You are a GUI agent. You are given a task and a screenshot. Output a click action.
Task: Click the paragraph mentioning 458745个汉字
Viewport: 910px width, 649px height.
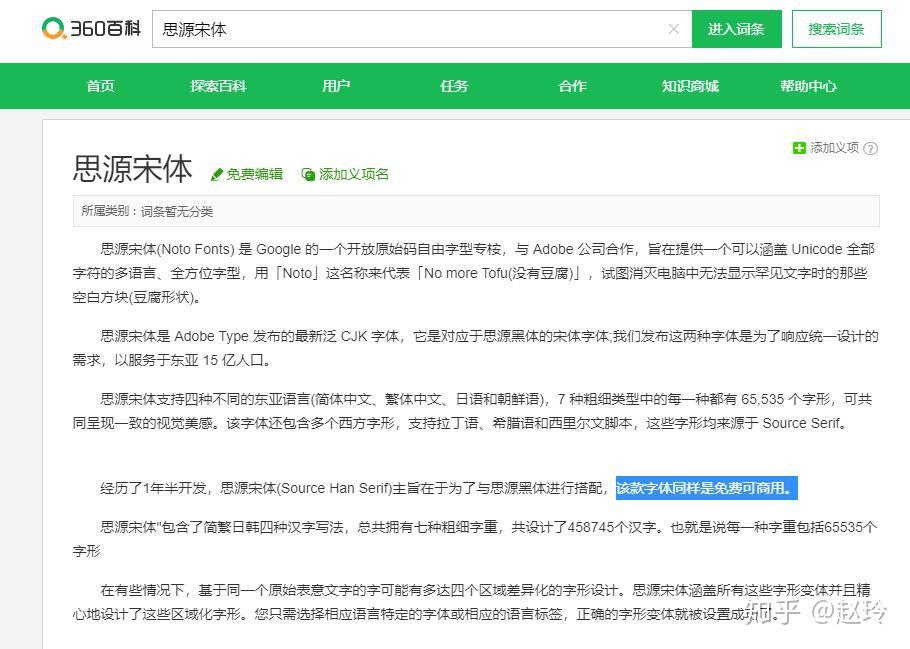tap(475, 539)
